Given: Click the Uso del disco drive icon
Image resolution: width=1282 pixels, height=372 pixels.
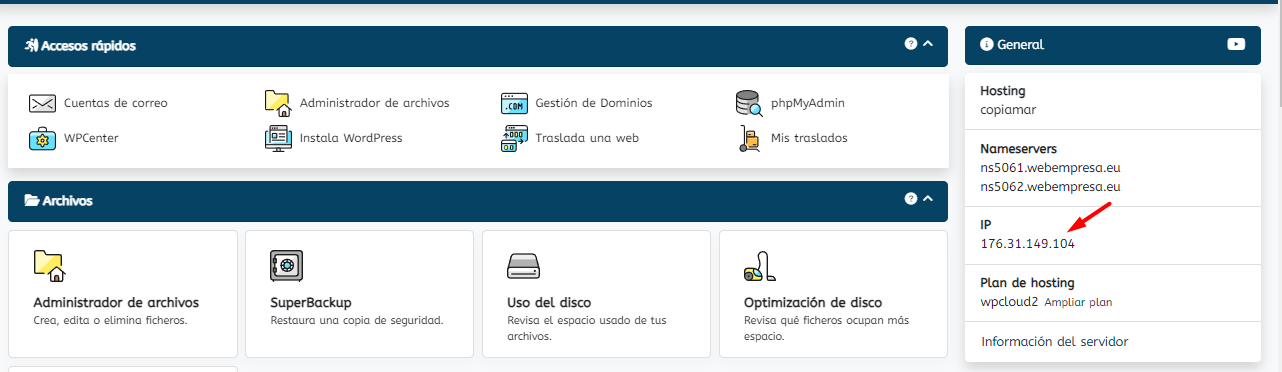Looking at the screenshot, I should [x=523, y=266].
